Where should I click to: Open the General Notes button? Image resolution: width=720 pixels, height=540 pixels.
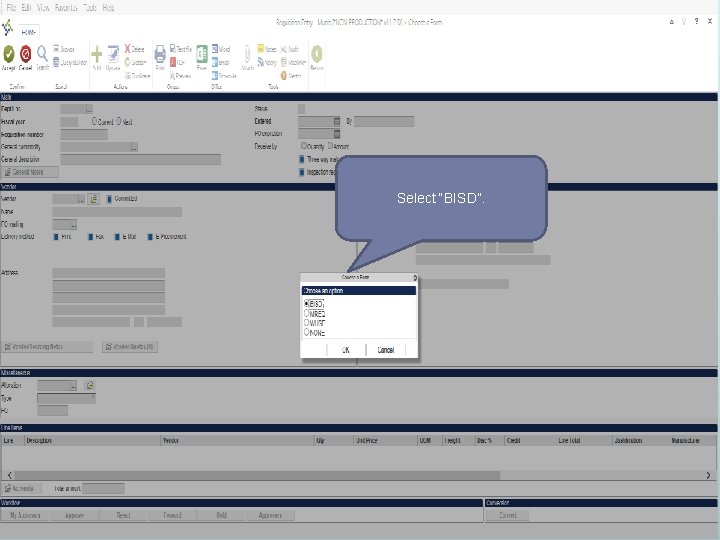(29, 172)
